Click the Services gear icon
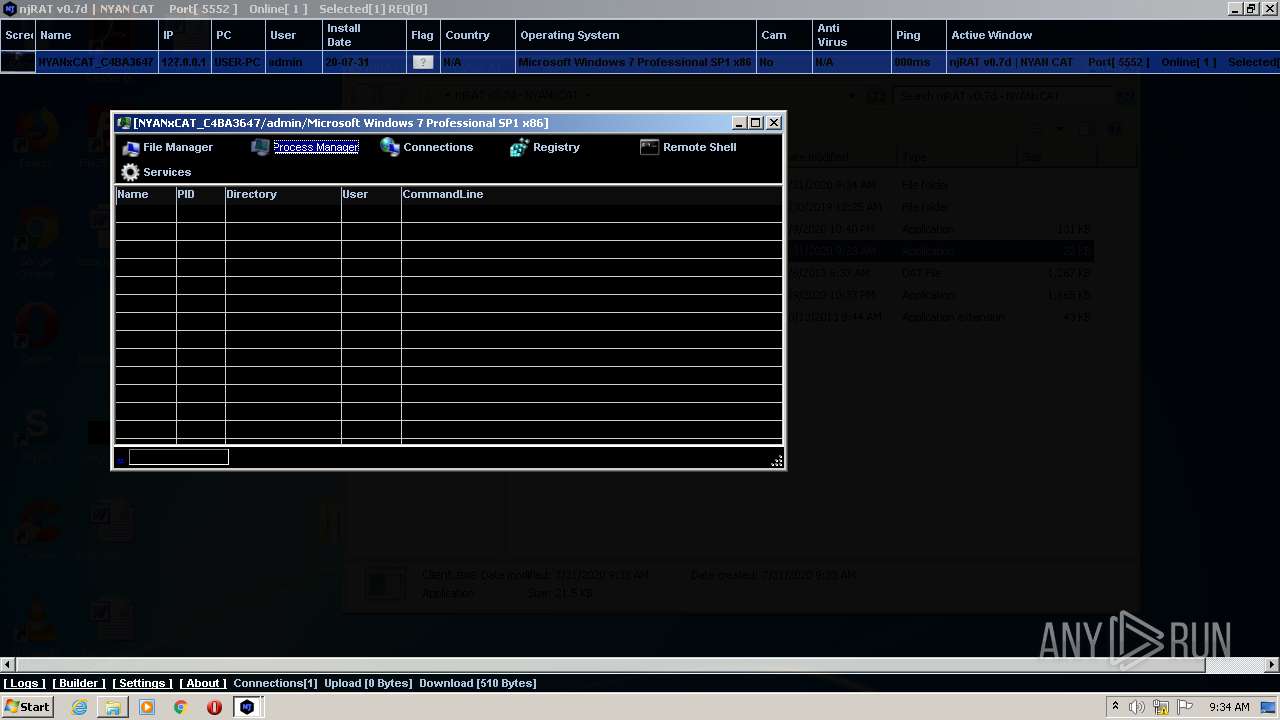1280x720 pixels. pyautogui.click(x=130, y=172)
